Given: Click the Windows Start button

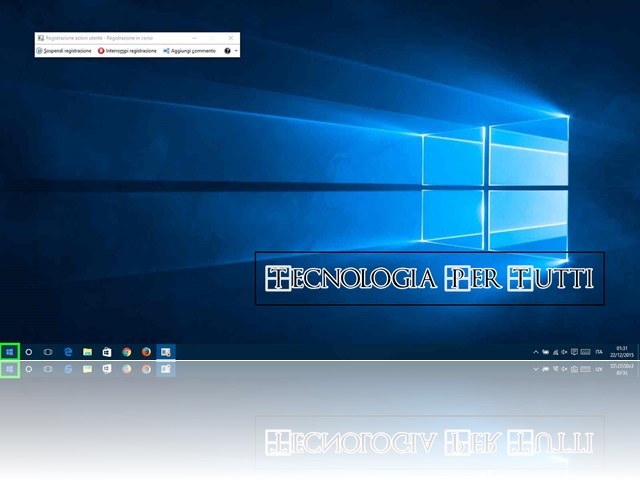Looking at the screenshot, I should pos(9,352).
